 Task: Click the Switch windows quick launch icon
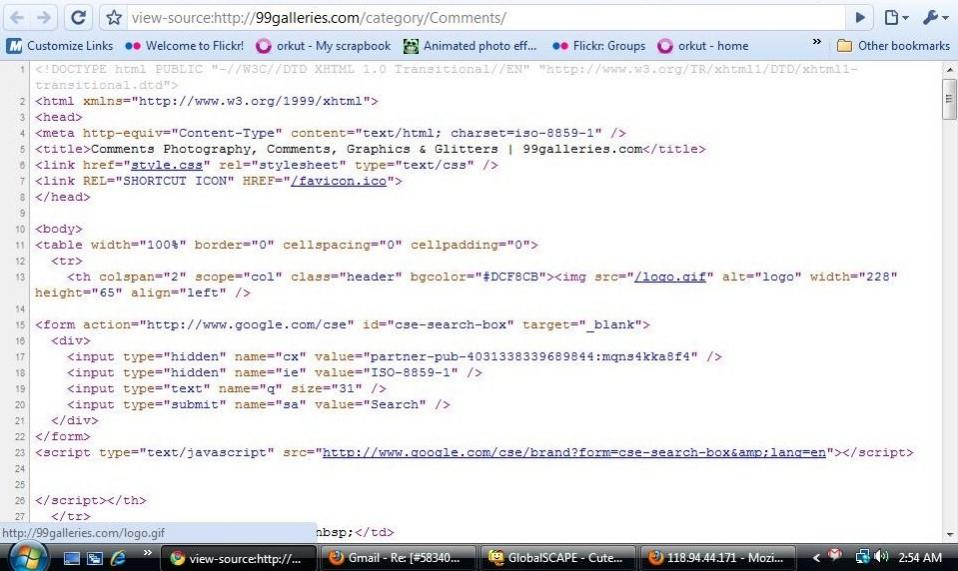[95, 558]
